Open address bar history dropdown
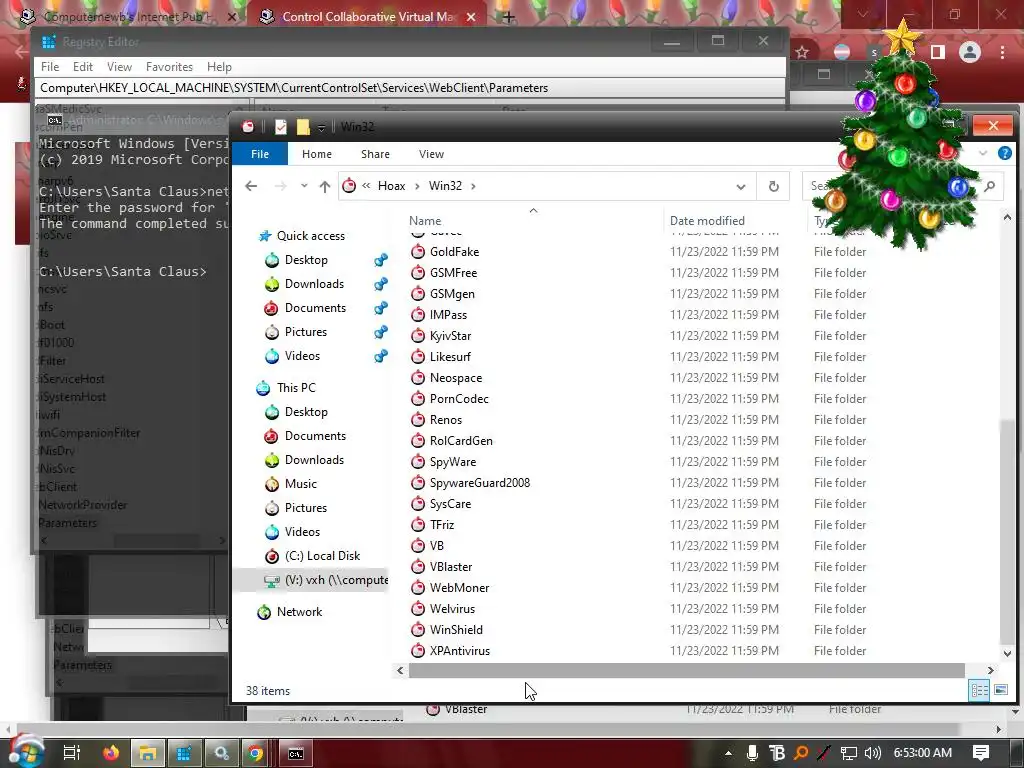 [741, 187]
